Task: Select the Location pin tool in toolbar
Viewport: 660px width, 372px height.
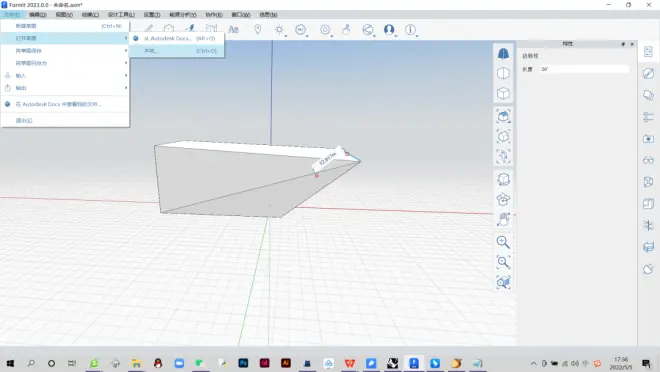Action: 258,29
